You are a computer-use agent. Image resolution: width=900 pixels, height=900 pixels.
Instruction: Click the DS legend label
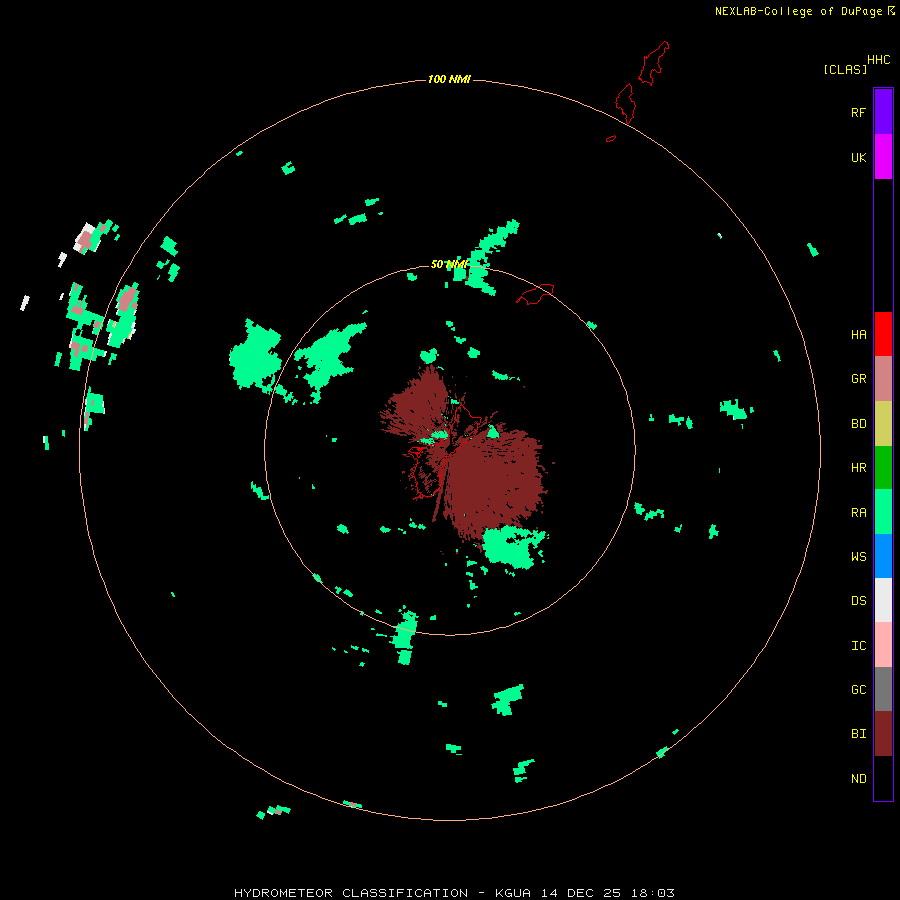coord(858,601)
